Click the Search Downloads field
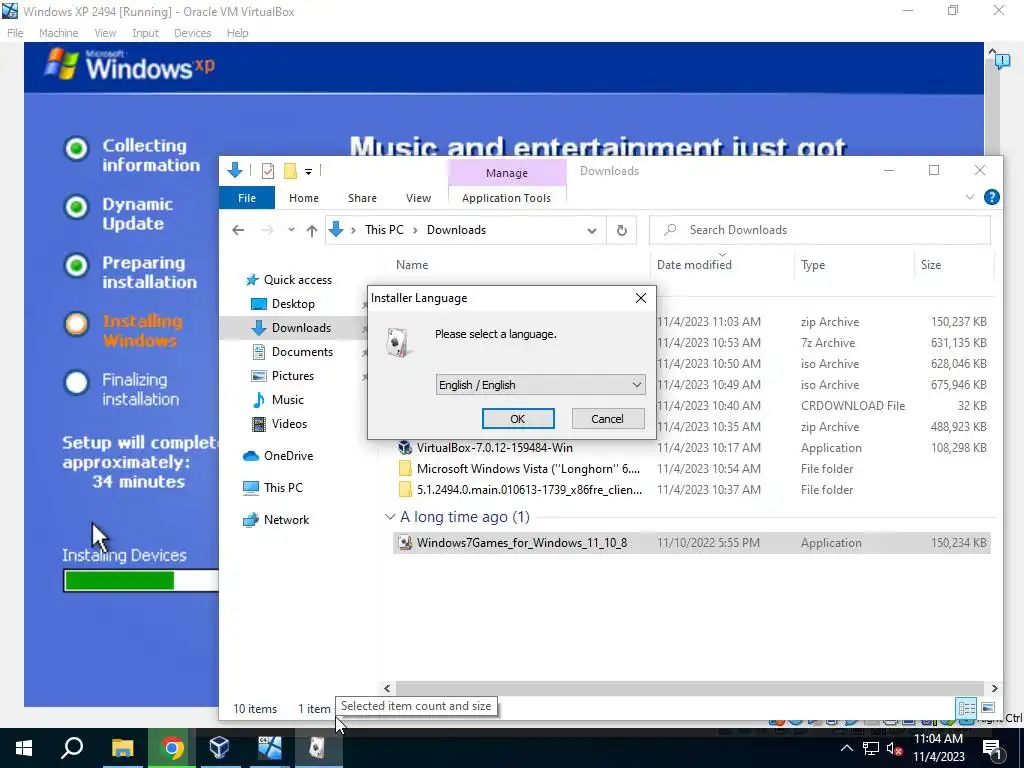1024x768 pixels. point(820,230)
